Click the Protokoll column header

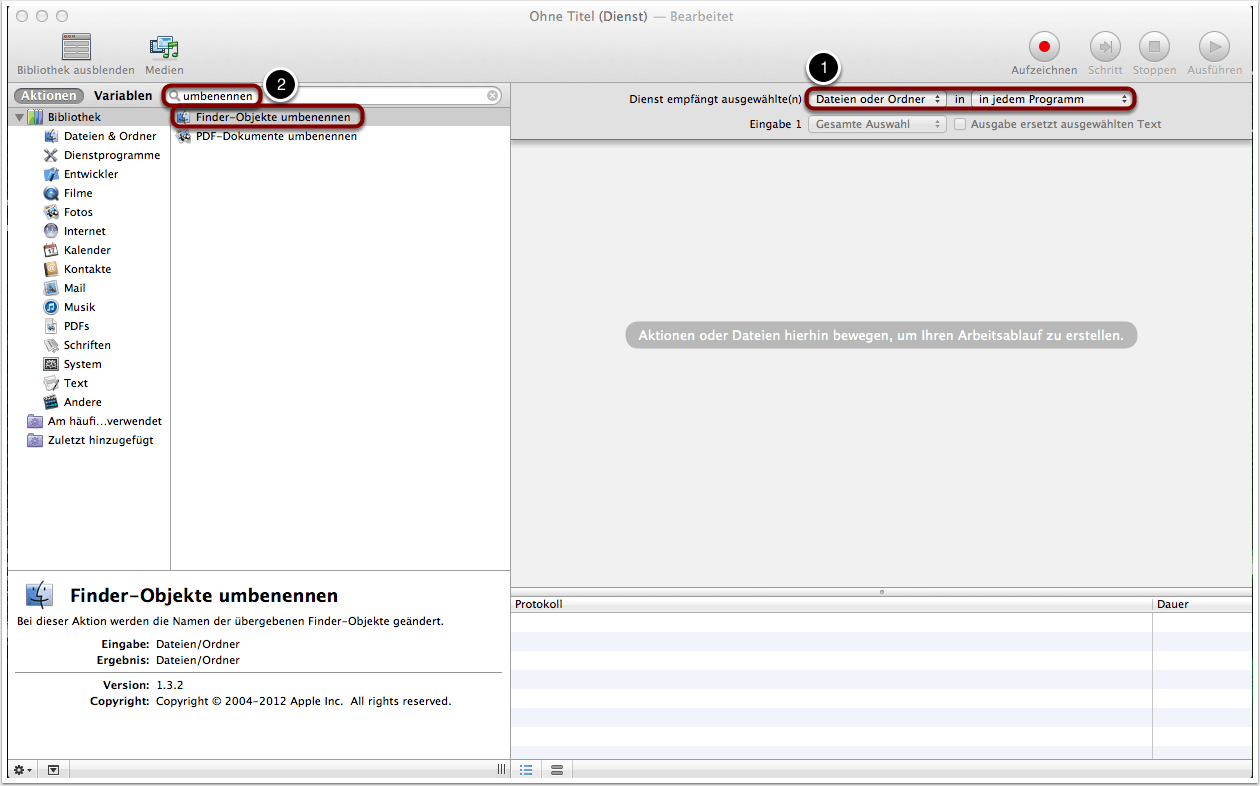coord(831,604)
